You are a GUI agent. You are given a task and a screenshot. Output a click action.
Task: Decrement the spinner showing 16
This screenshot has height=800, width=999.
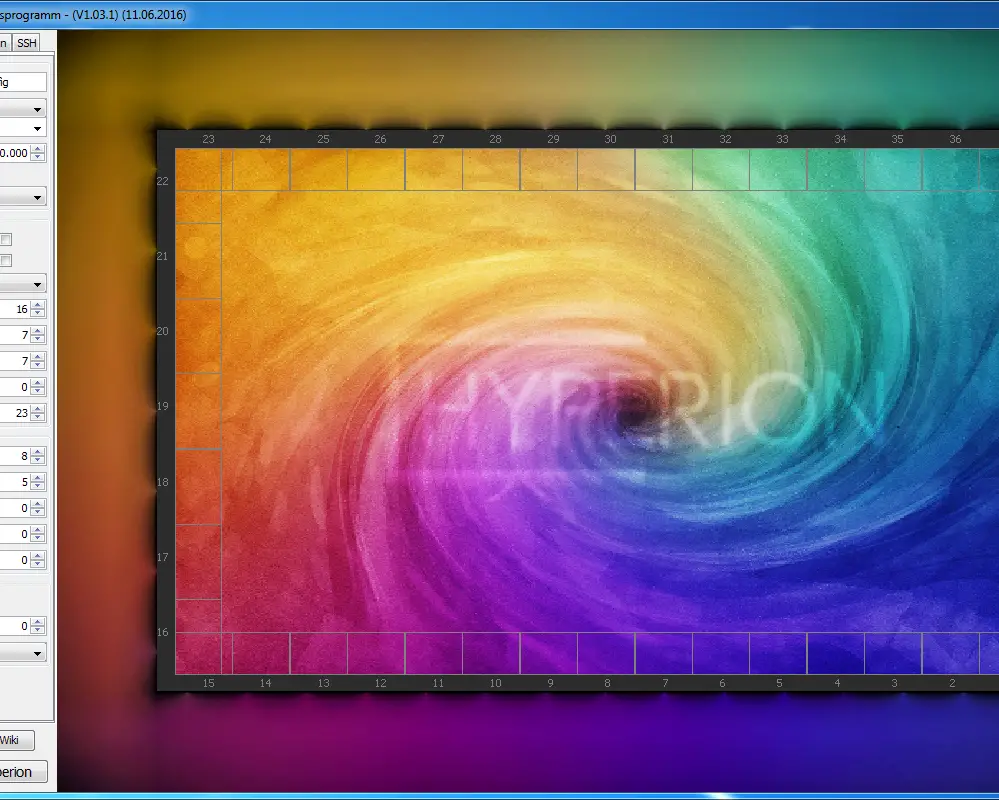38,313
